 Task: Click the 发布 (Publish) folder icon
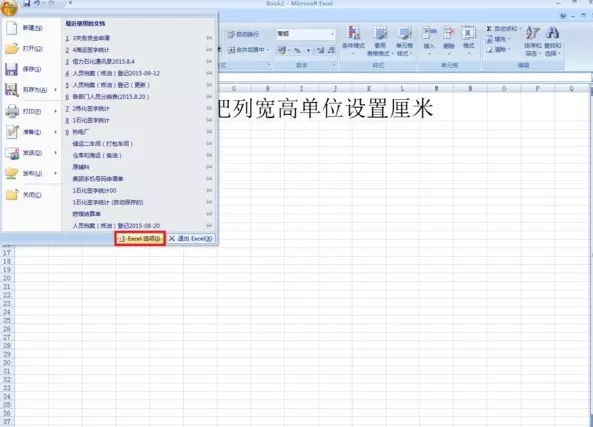pos(12,173)
